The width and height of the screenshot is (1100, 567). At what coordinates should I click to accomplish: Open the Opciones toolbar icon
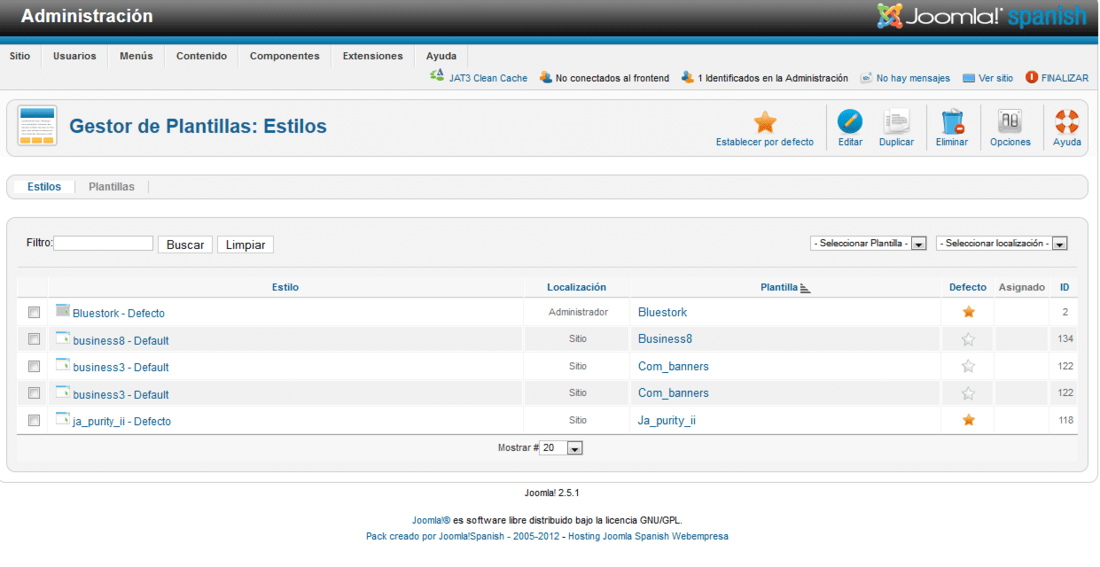1010,122
